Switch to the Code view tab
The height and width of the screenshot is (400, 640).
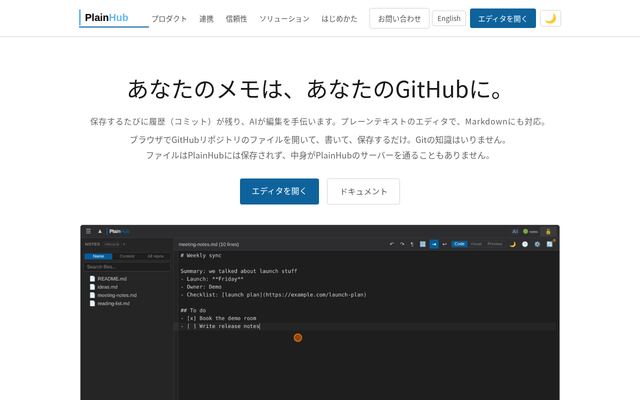point(460,244)
